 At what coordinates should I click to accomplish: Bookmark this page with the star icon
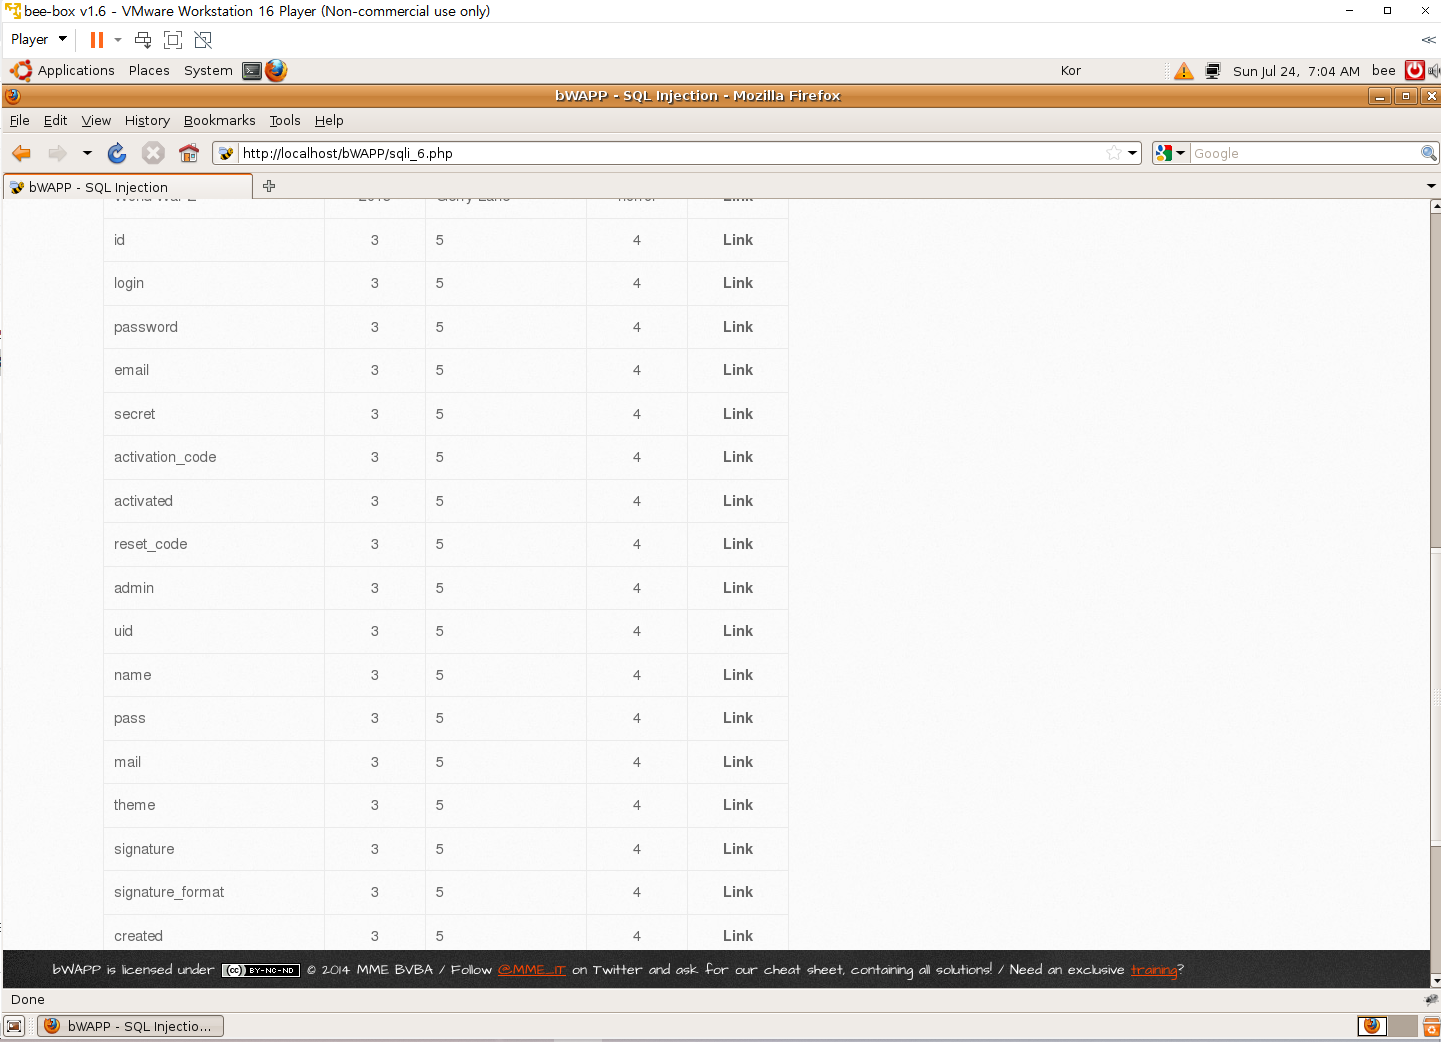pos(1114,153)
